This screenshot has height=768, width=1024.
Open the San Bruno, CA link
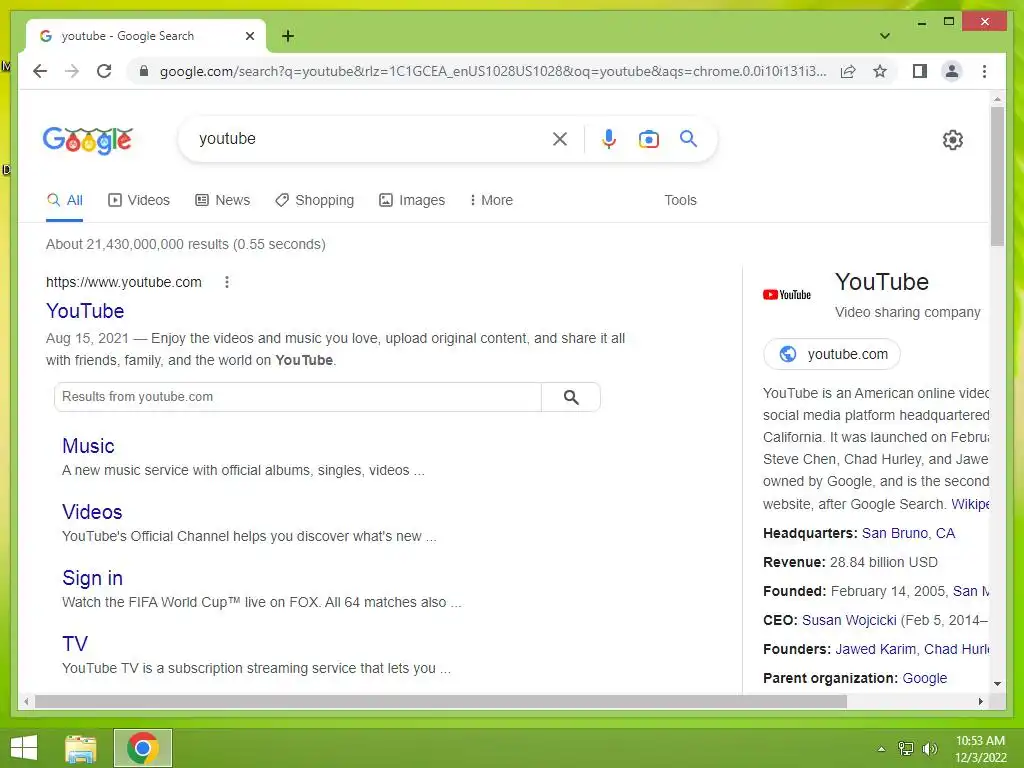click(908, 534)
